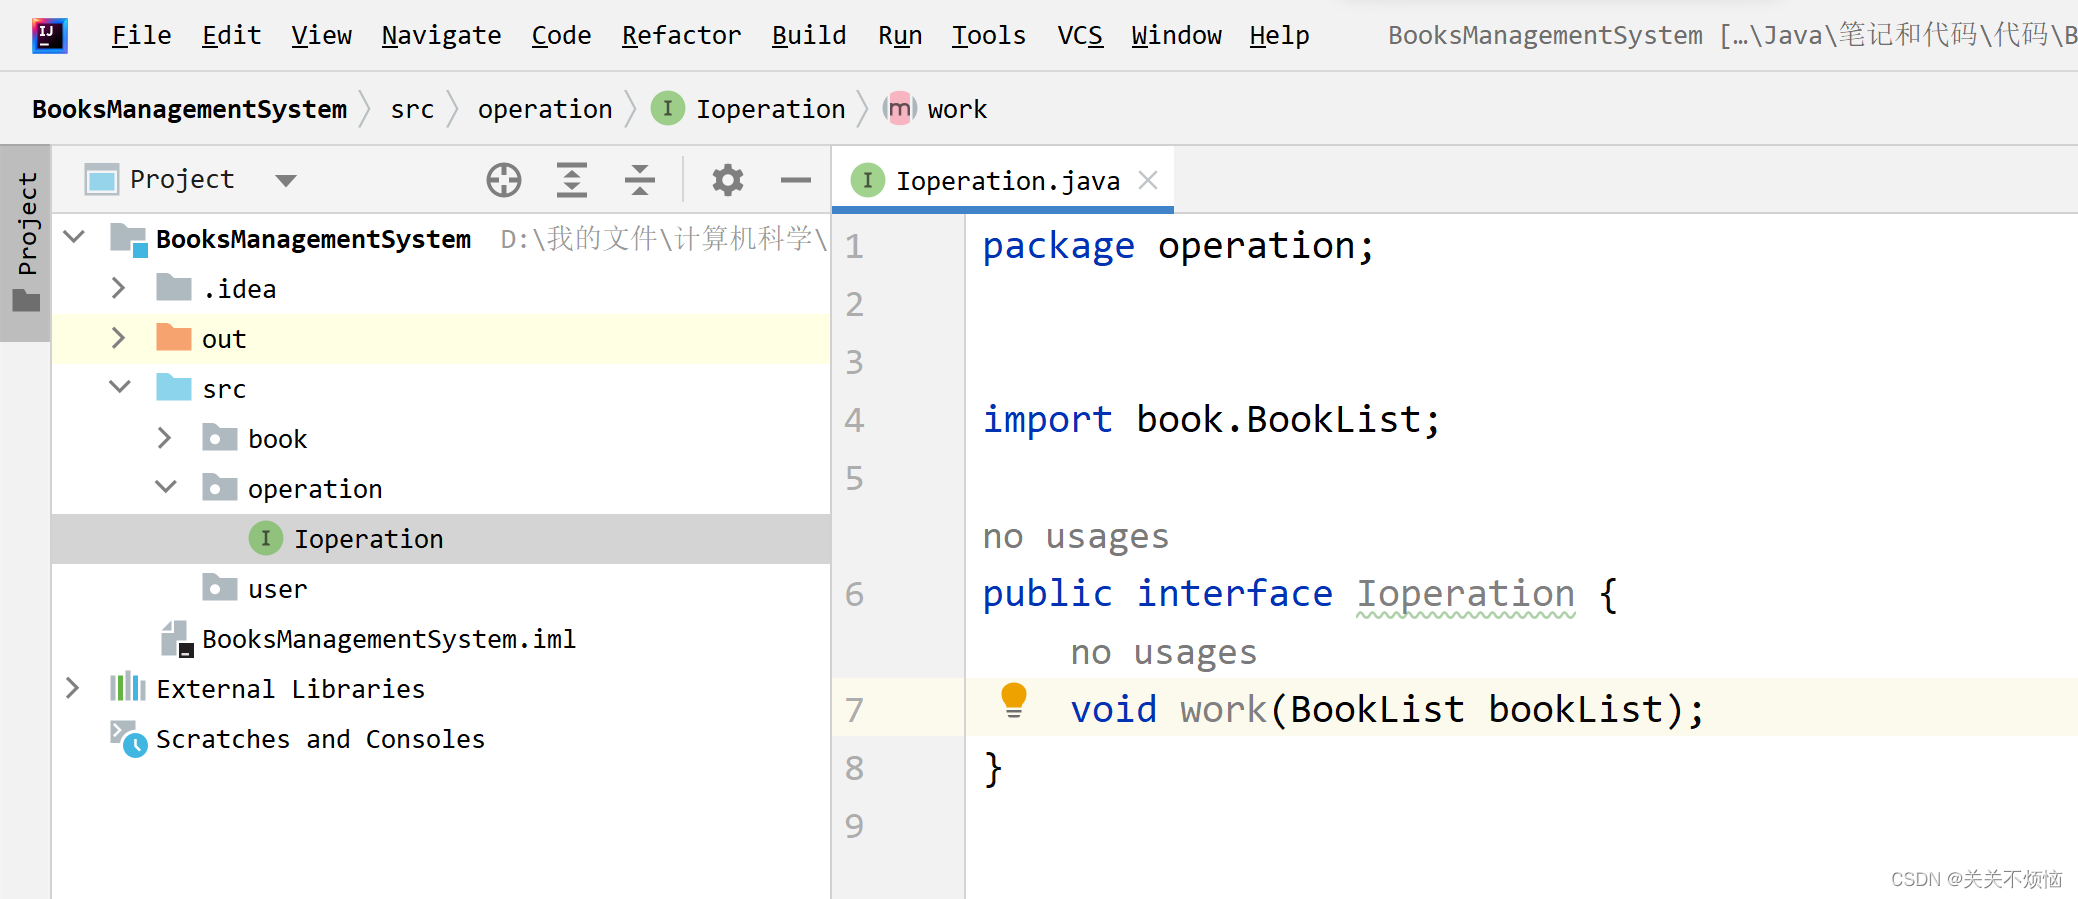Click the locate/select opened file target icon
The width and height of the screenshot is (2078, 899).
pos(504,180)
